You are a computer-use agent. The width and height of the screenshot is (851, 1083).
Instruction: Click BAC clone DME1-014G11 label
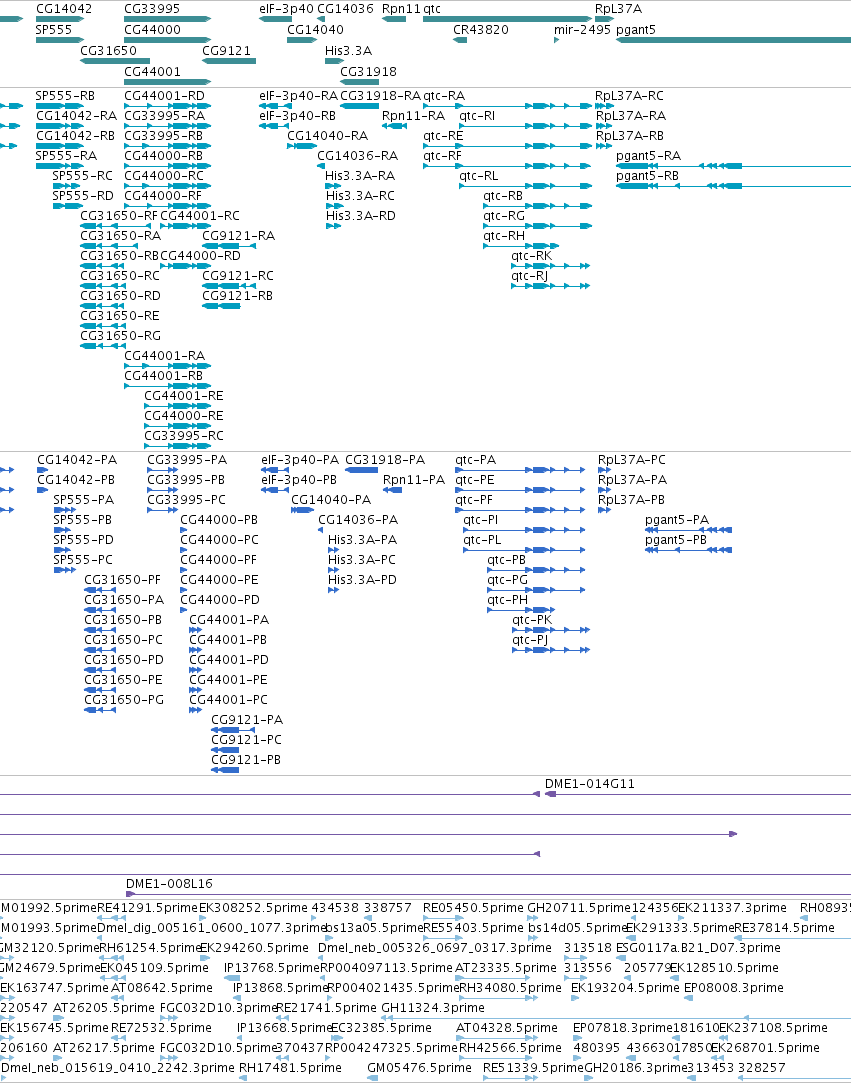point(590,785)
